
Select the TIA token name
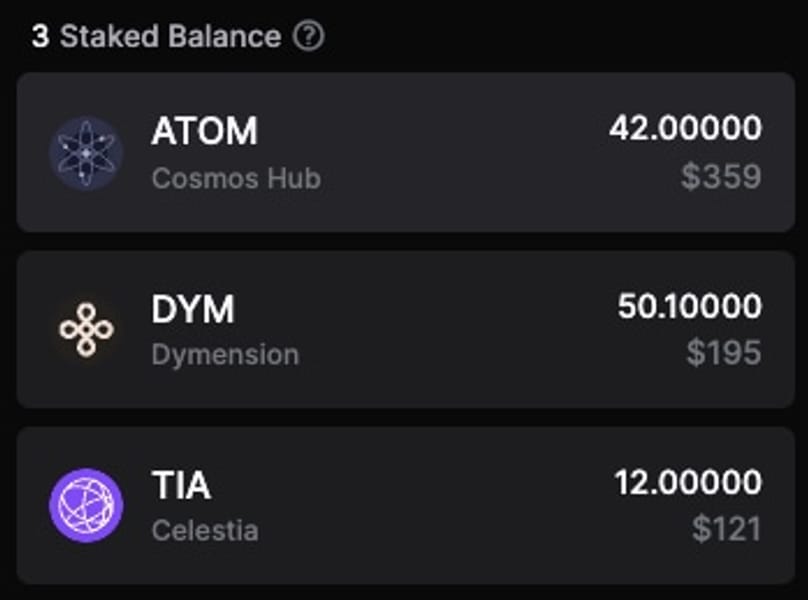[x=181, y=485]
